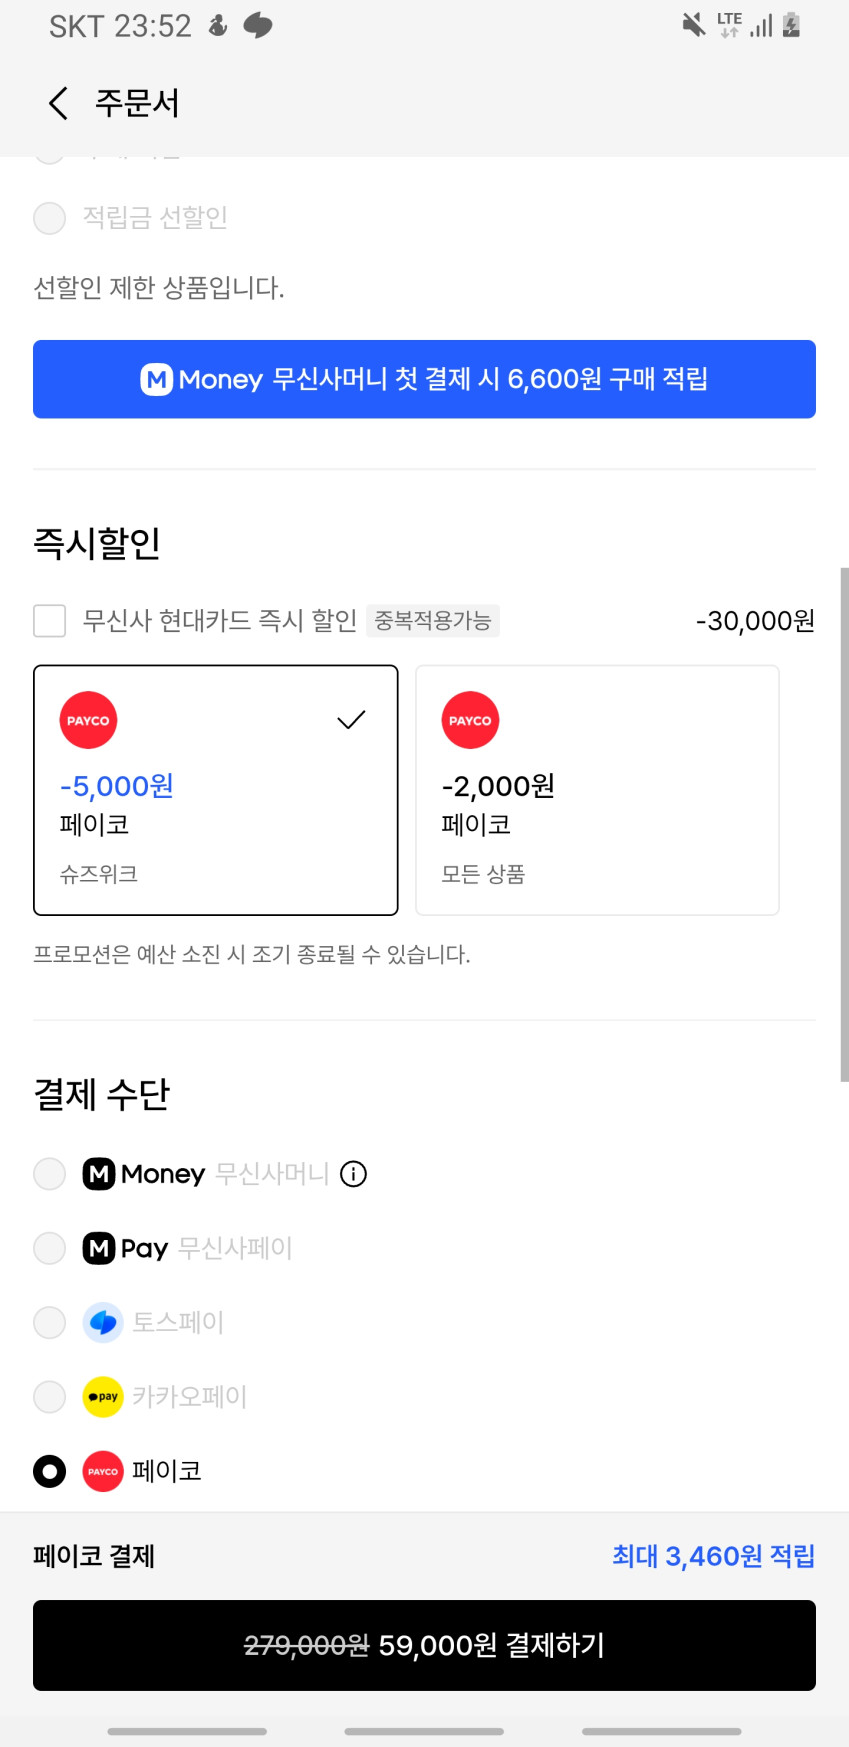Tap the 무신사머니 첫 결제 6,600원 적립 banner

click(424, 379)
